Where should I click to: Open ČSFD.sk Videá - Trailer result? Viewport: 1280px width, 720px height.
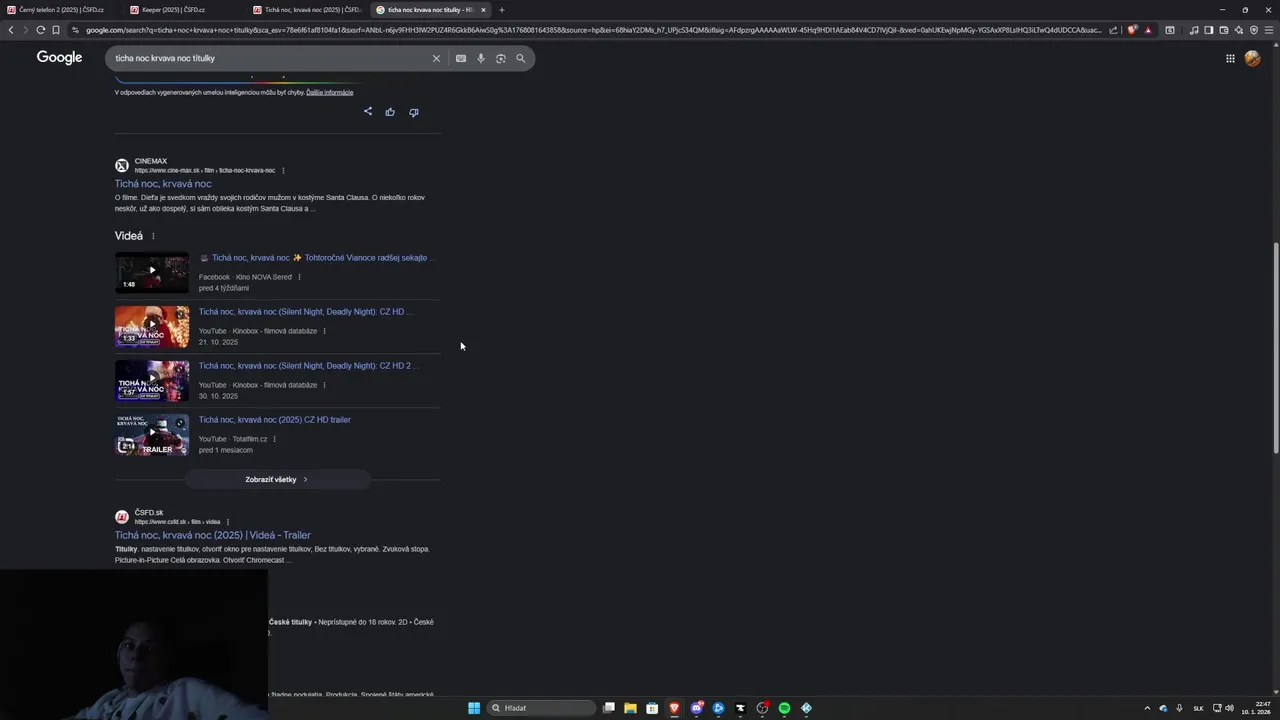[213, 535]
